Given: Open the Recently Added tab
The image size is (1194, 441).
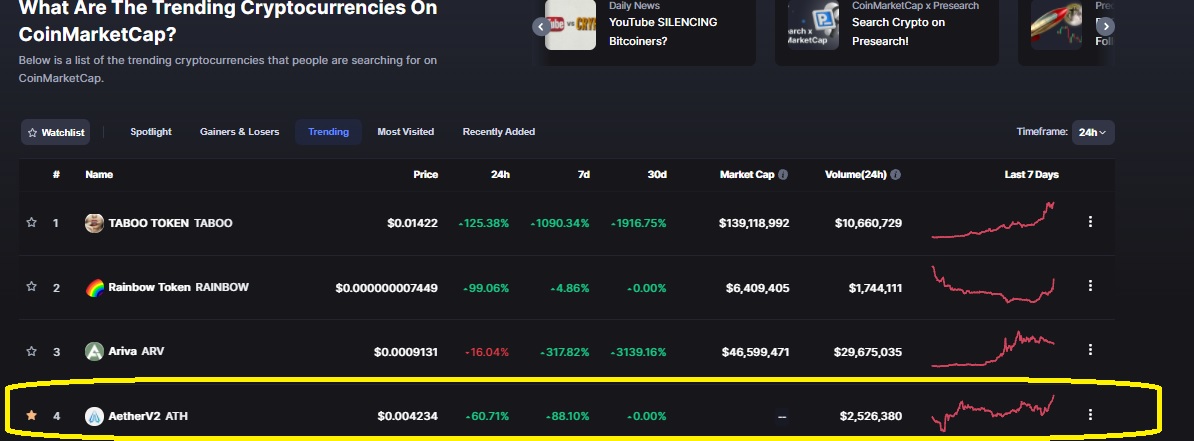Looking at the screenshot, I should pos(499,132).
